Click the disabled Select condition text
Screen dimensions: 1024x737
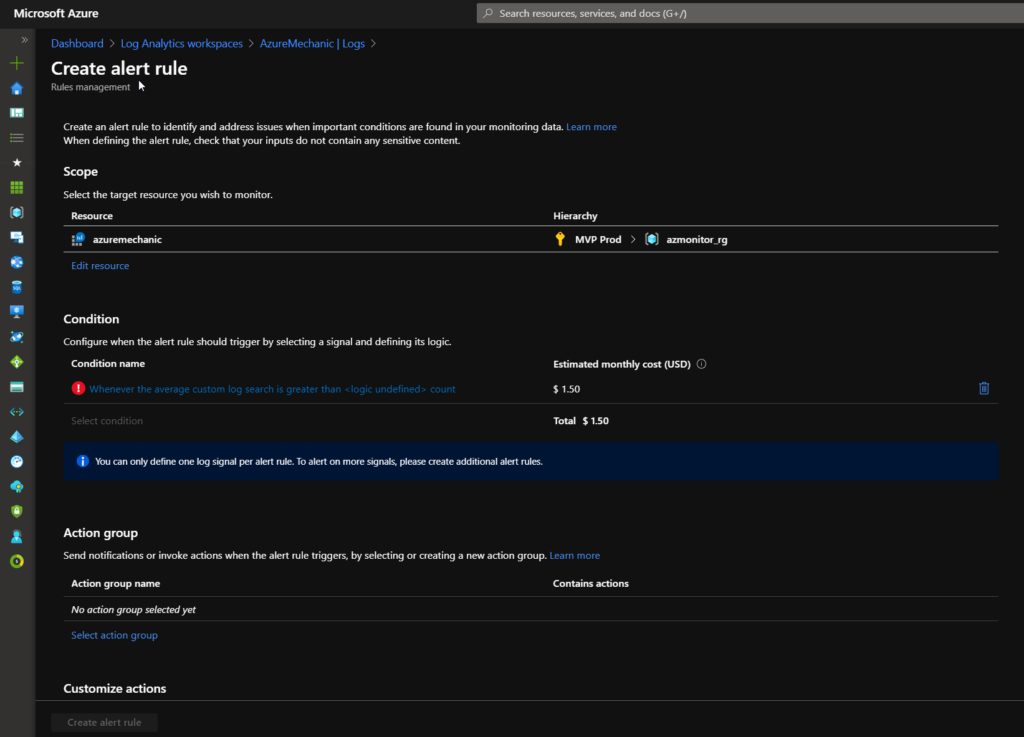pos(107,421)
